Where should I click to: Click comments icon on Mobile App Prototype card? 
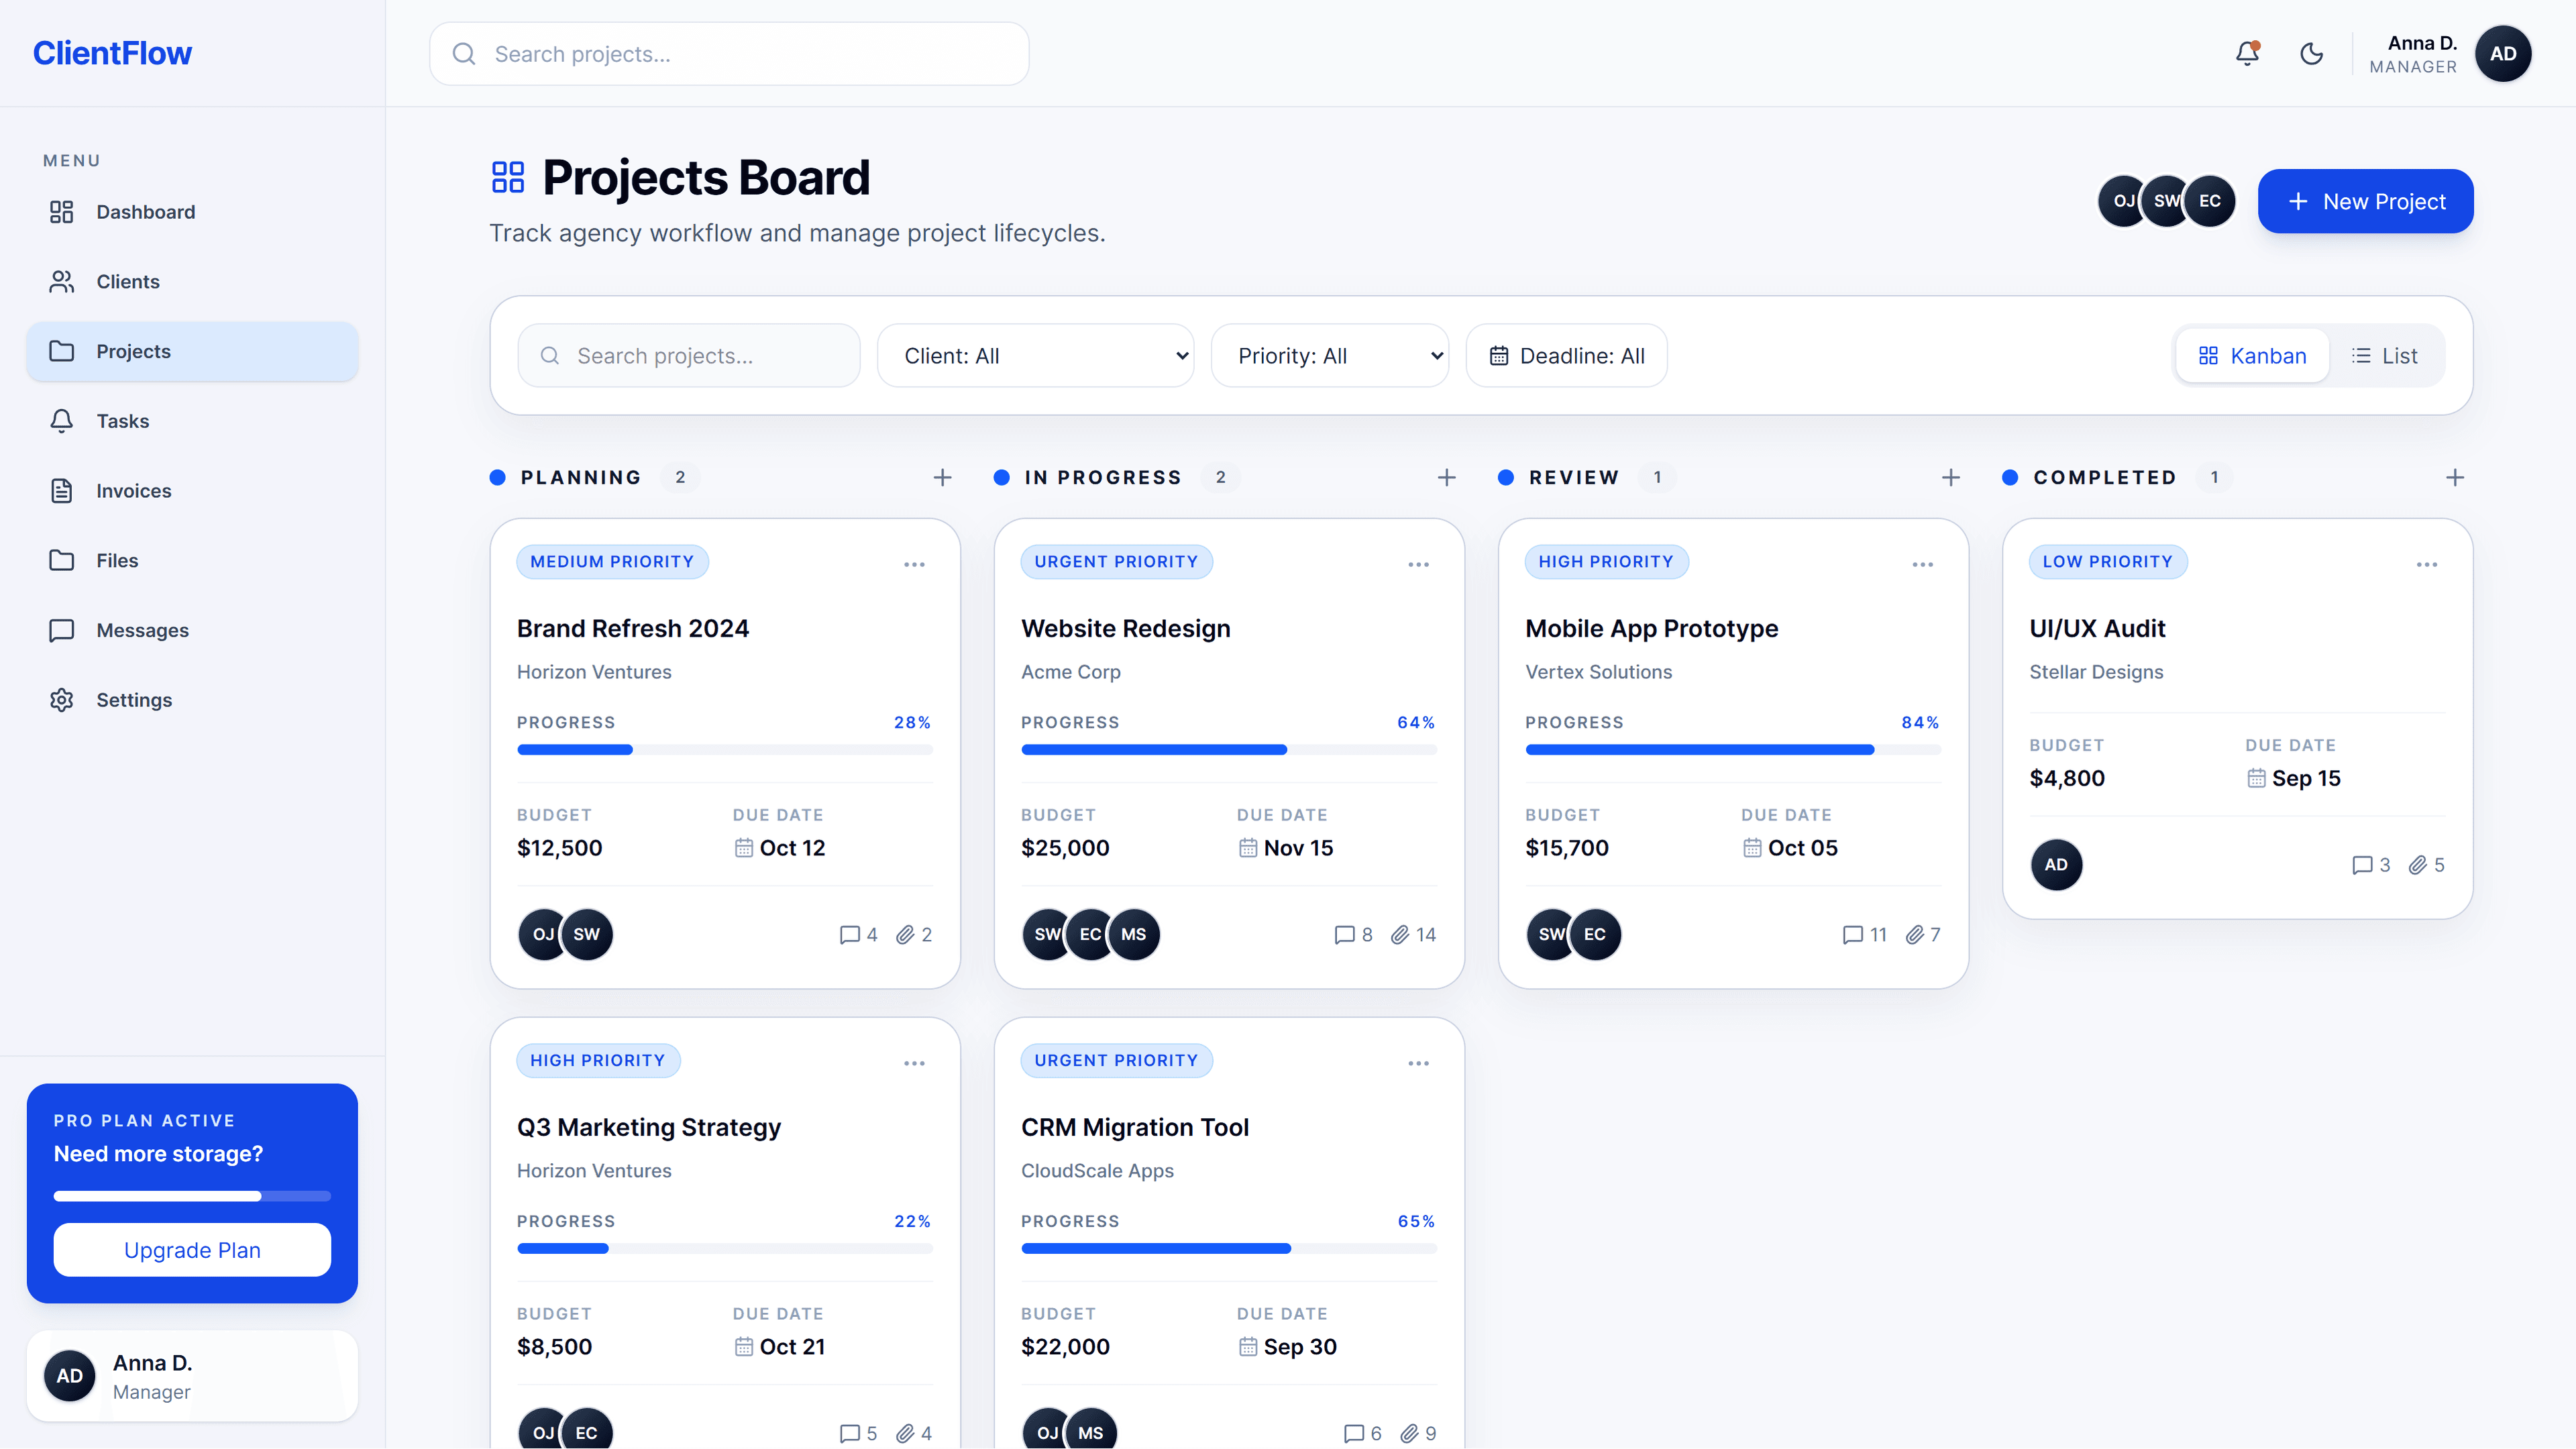pyautogui.click(x=1852, y=934)
